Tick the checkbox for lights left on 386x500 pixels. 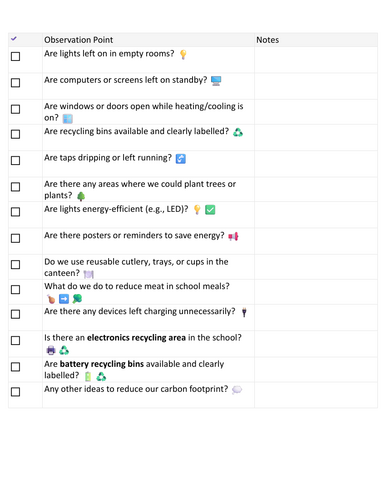pyautogui.click(x=15, y=56)
